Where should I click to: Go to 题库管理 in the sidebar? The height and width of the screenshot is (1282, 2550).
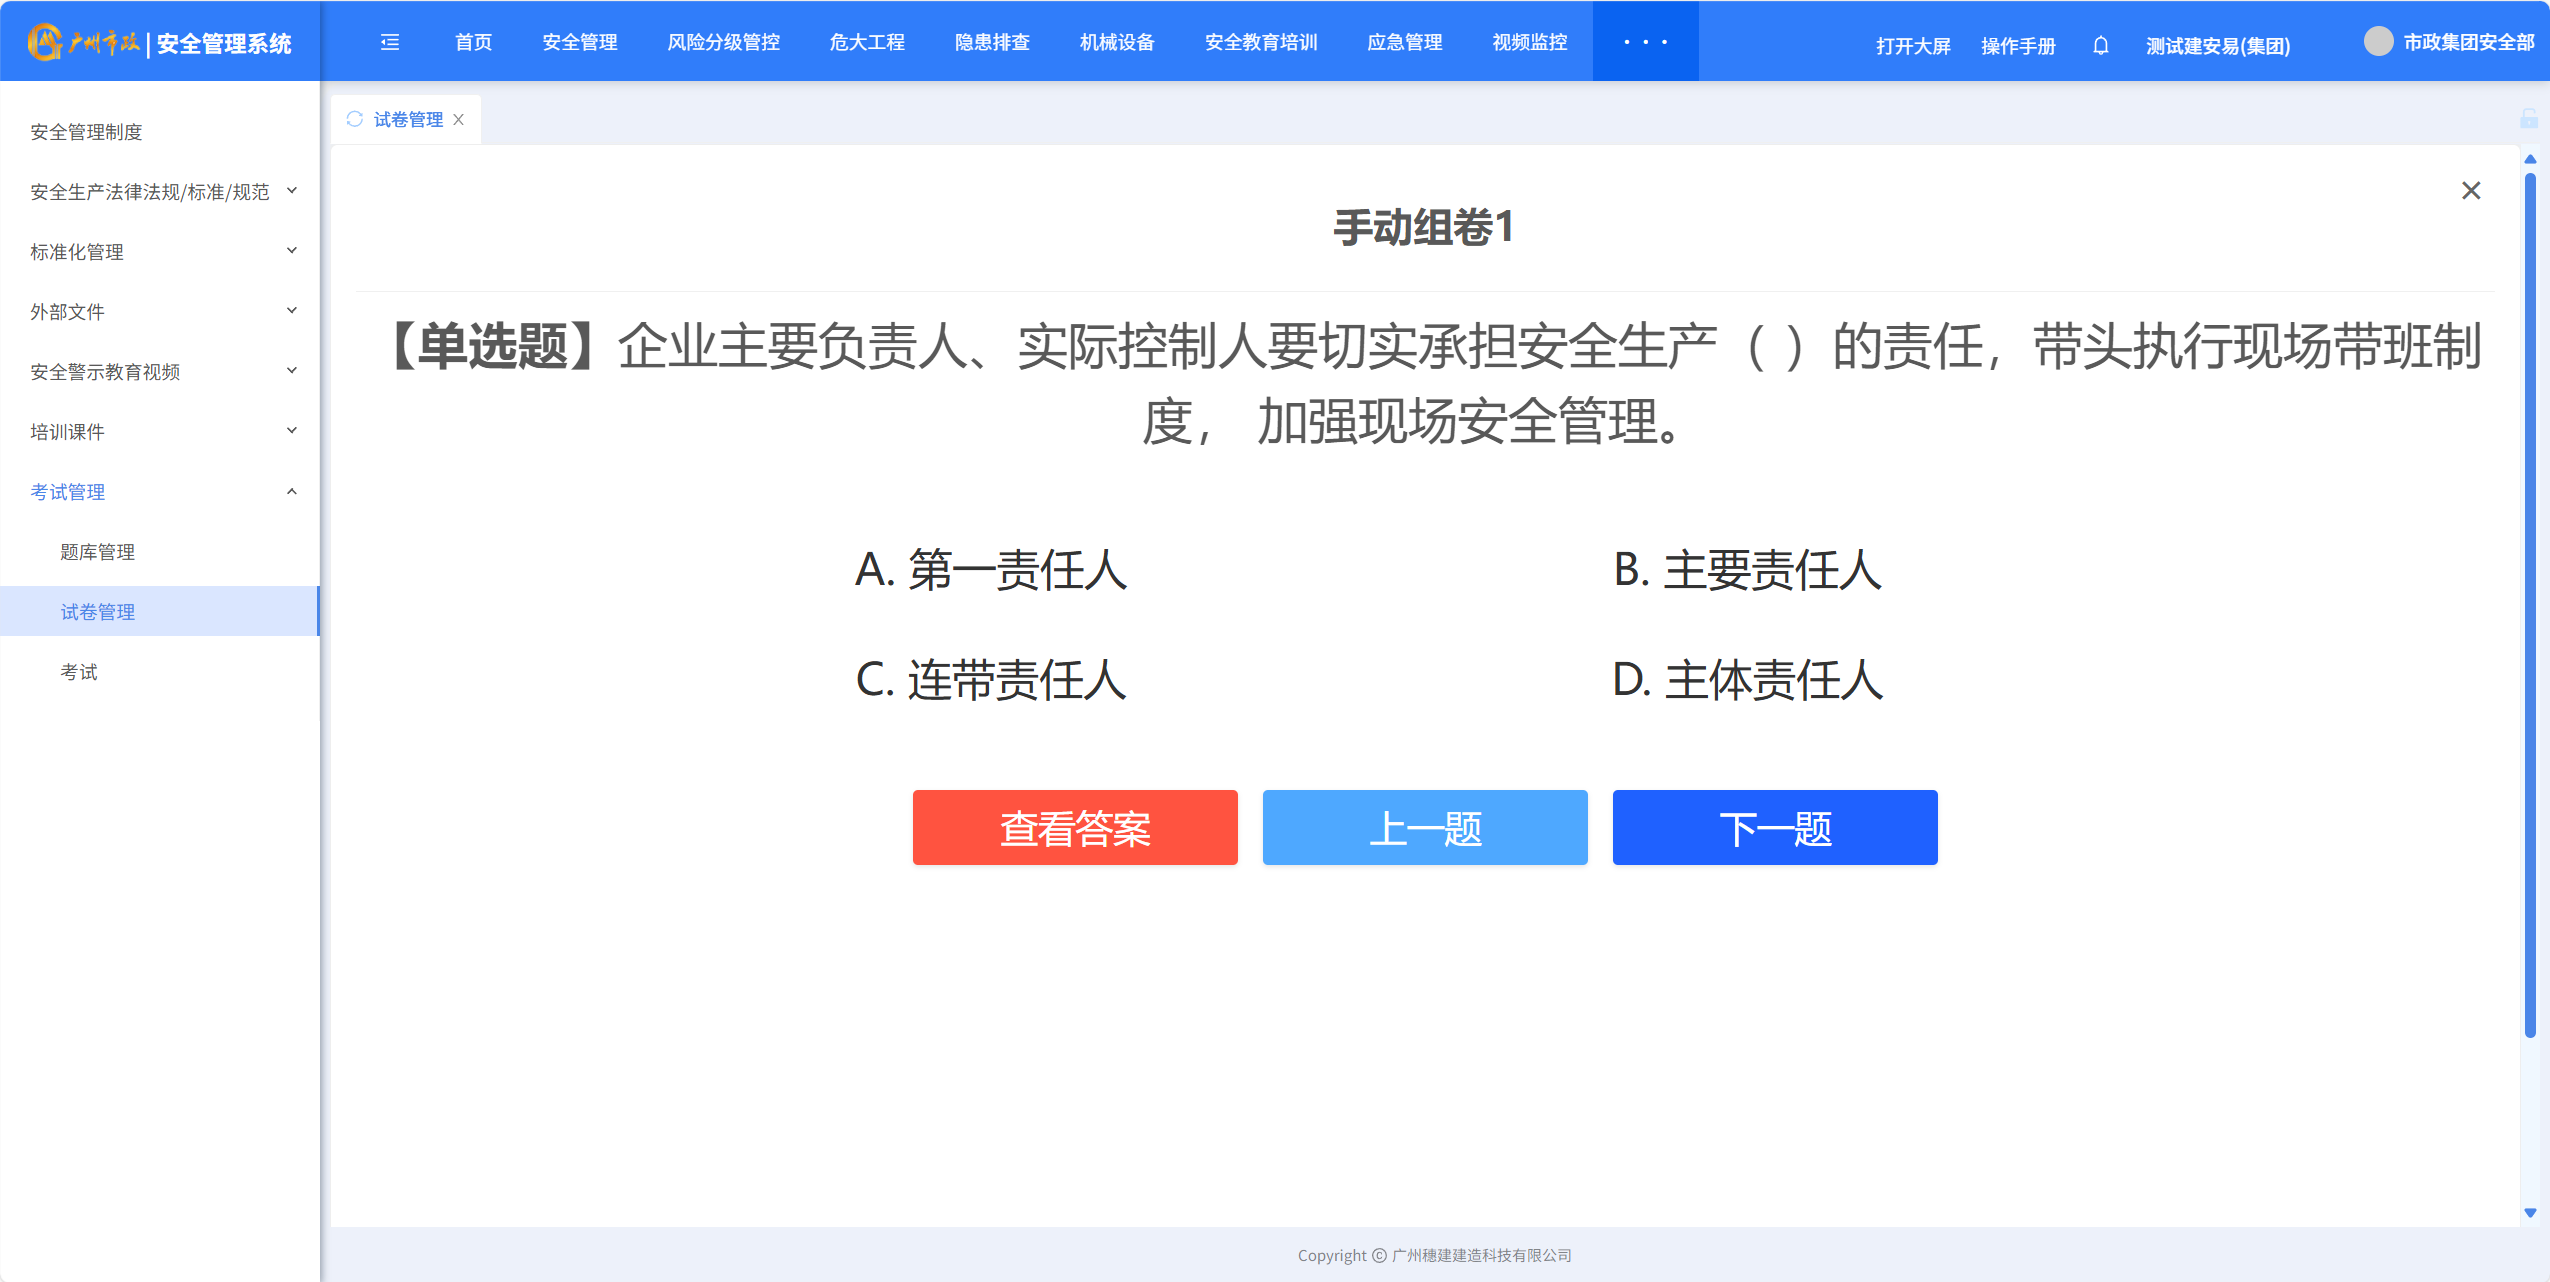pos(97,552)
